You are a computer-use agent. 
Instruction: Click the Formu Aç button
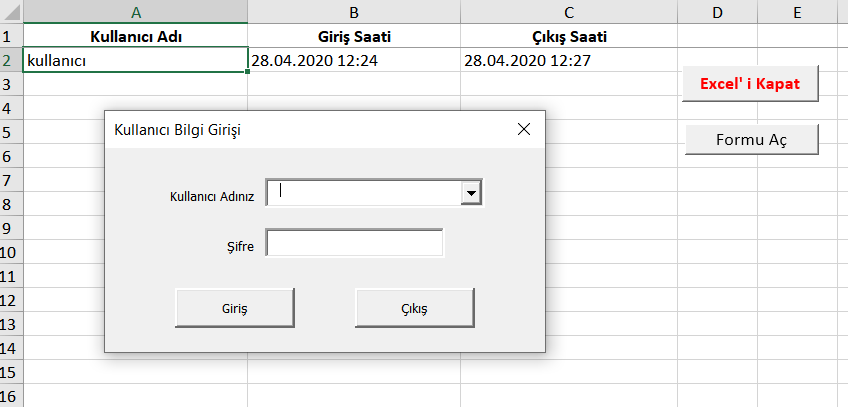(x=751, y=140)
